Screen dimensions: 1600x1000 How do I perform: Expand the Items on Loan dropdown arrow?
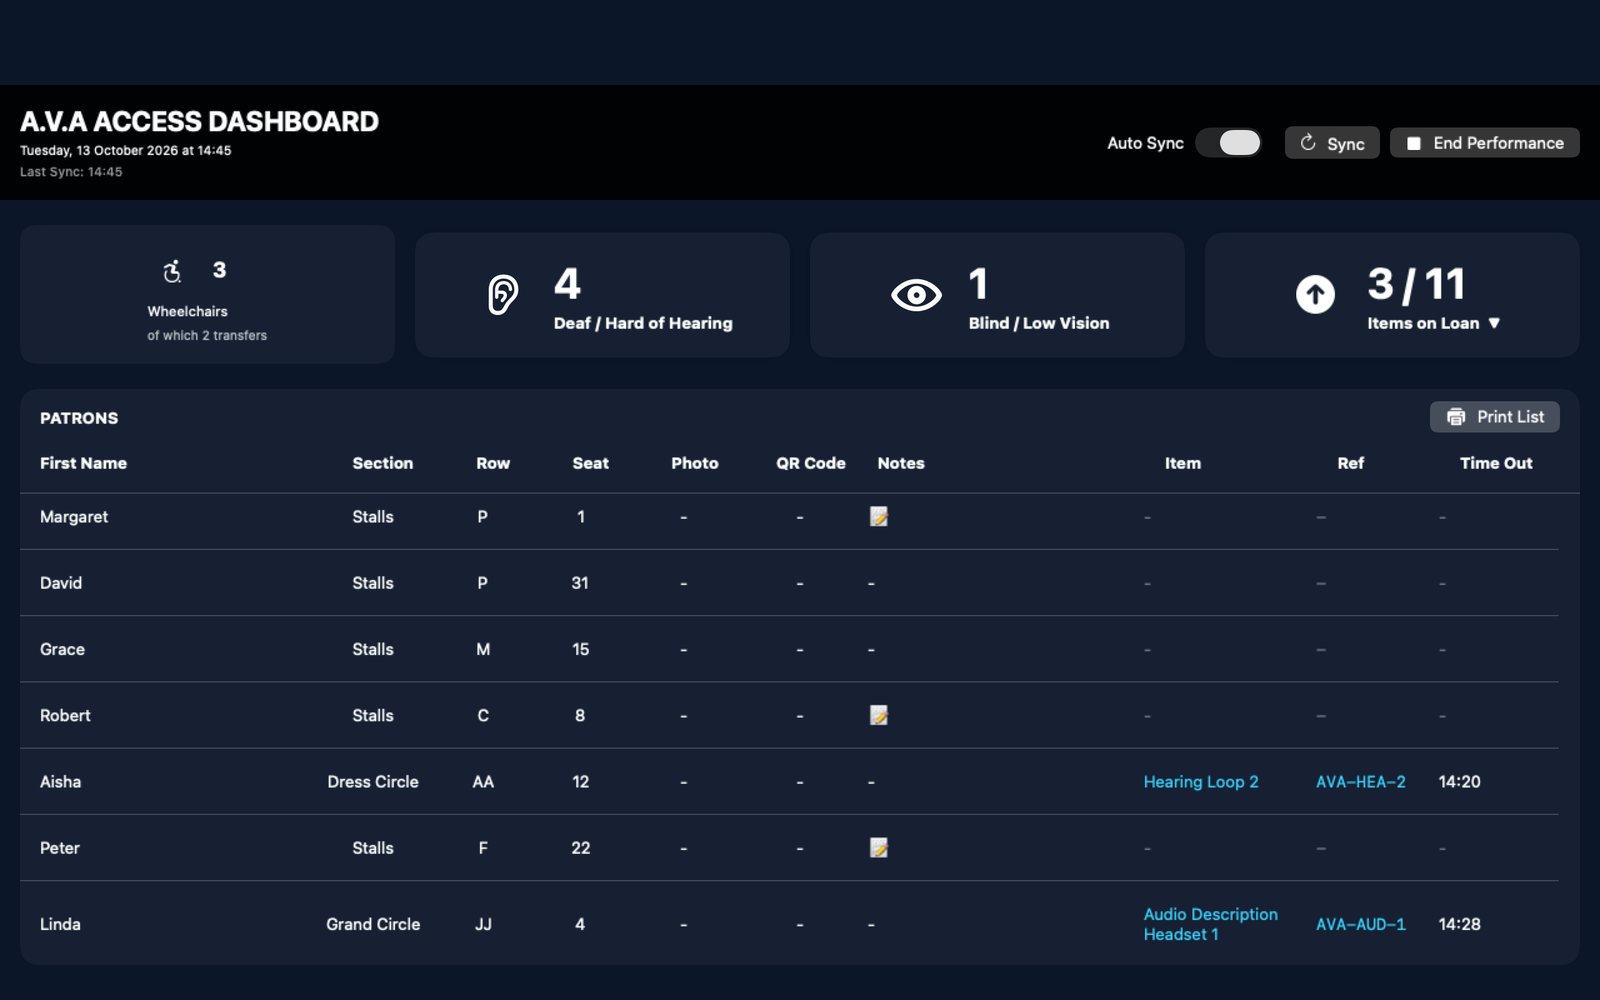1494,323
